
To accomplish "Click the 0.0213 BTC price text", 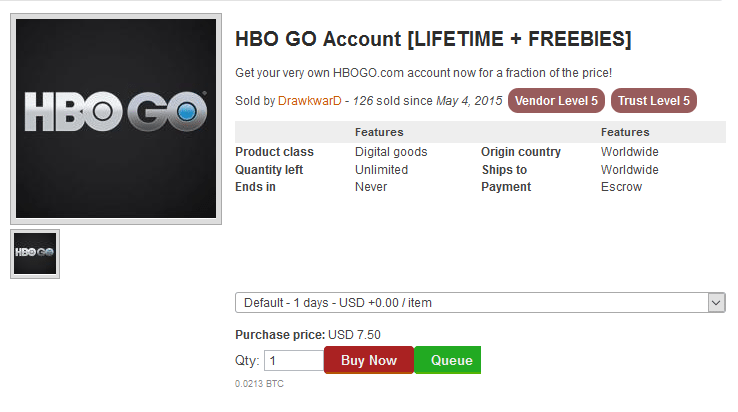I will tap(259, 384).
